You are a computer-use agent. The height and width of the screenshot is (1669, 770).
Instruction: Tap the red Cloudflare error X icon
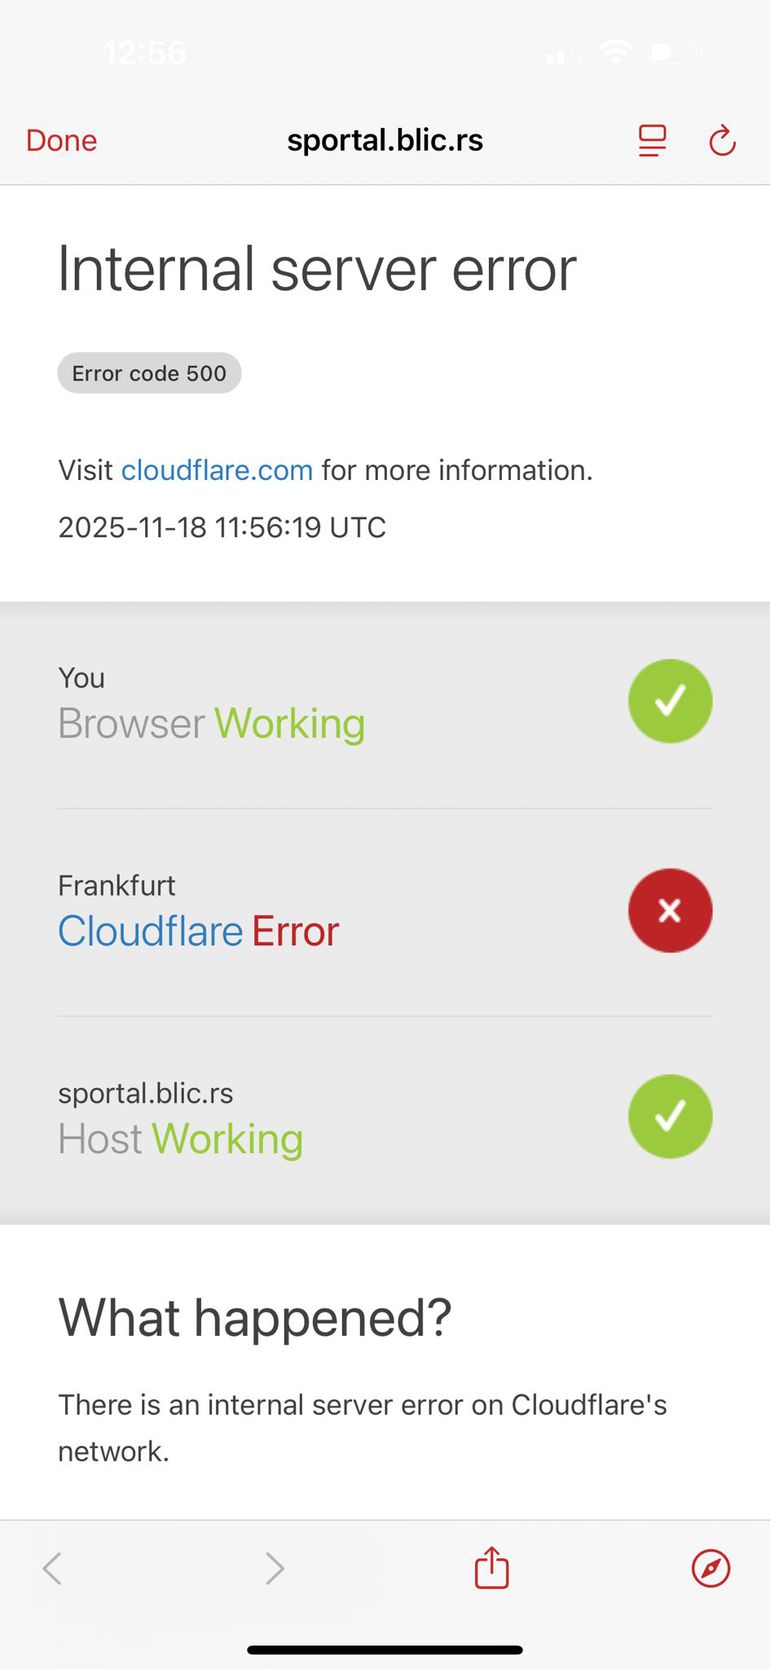pyautogui.click(x=670, y=910)
